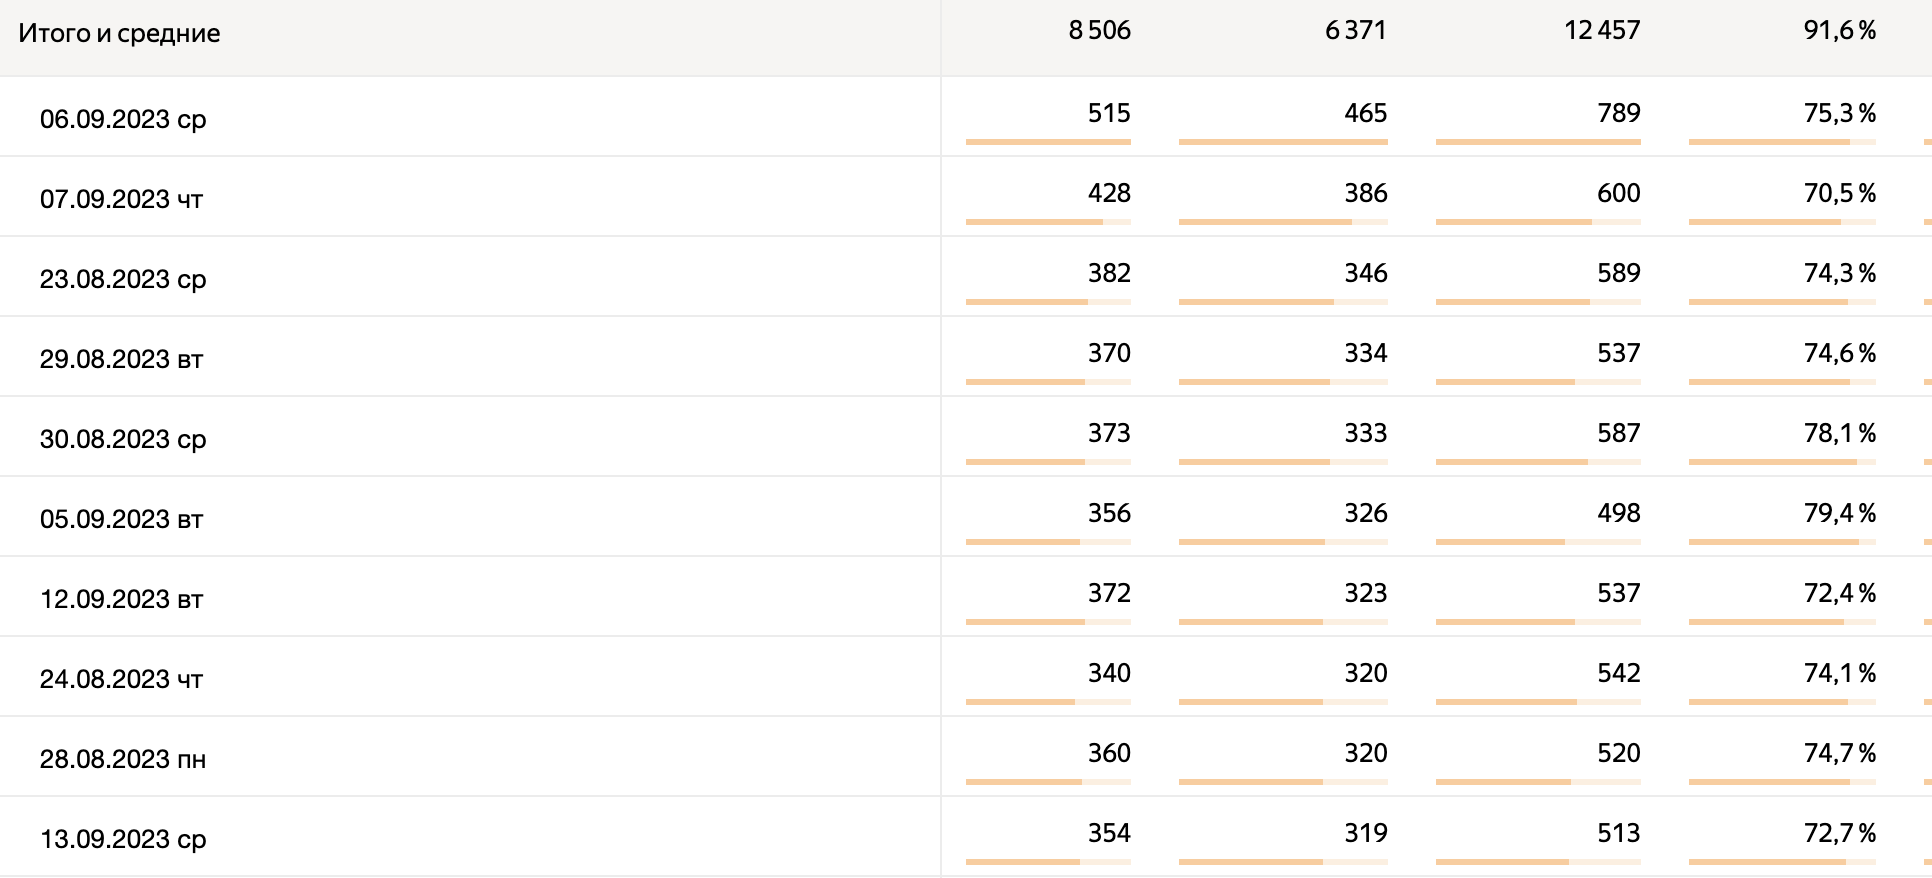Click the 91,6 % average value
The image size is (1932, 878).
(1839, 31)
